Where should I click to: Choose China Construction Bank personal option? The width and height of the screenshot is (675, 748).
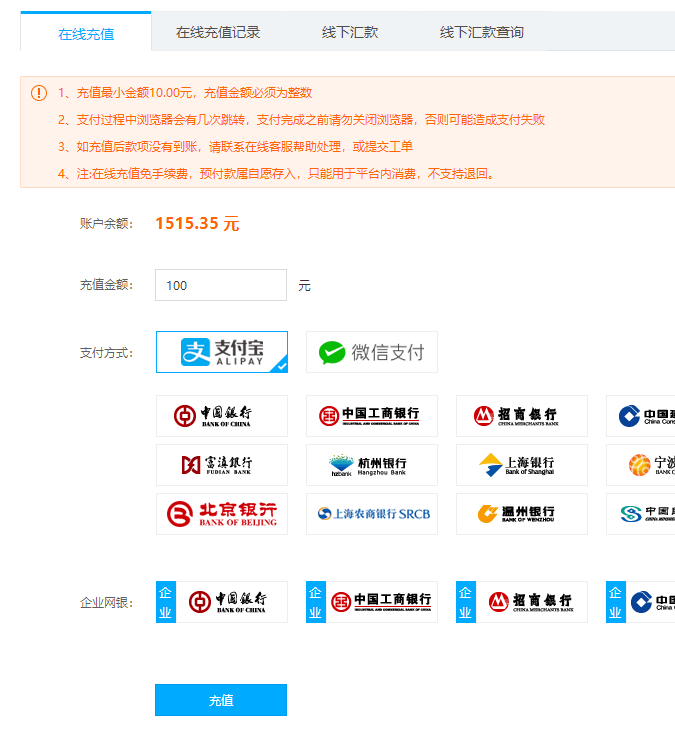641,416
